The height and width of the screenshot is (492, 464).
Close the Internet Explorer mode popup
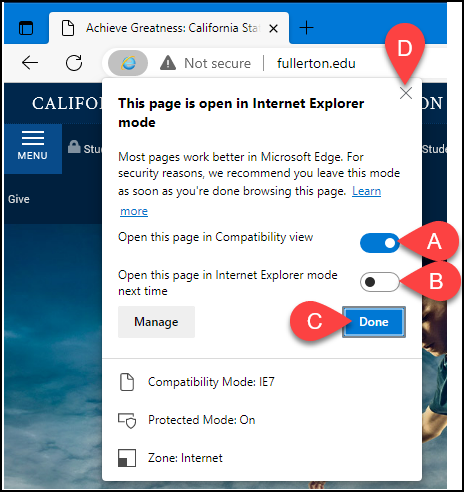pos(406,93)
